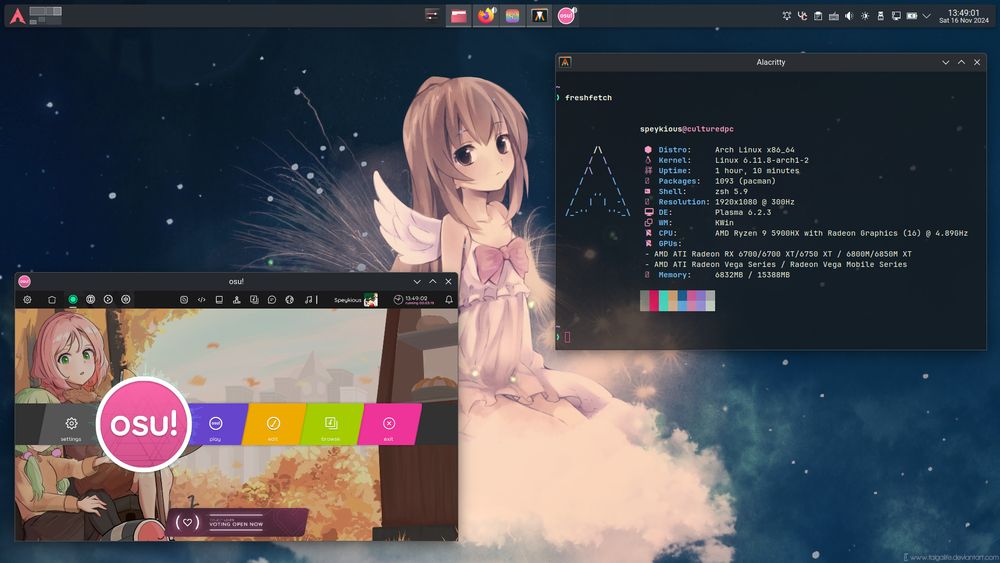Open the clipboard tray icon

(x=818, y=16)
